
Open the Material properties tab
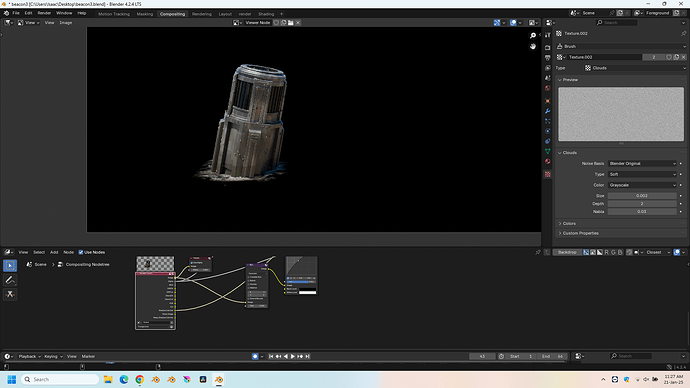(547, 161)
